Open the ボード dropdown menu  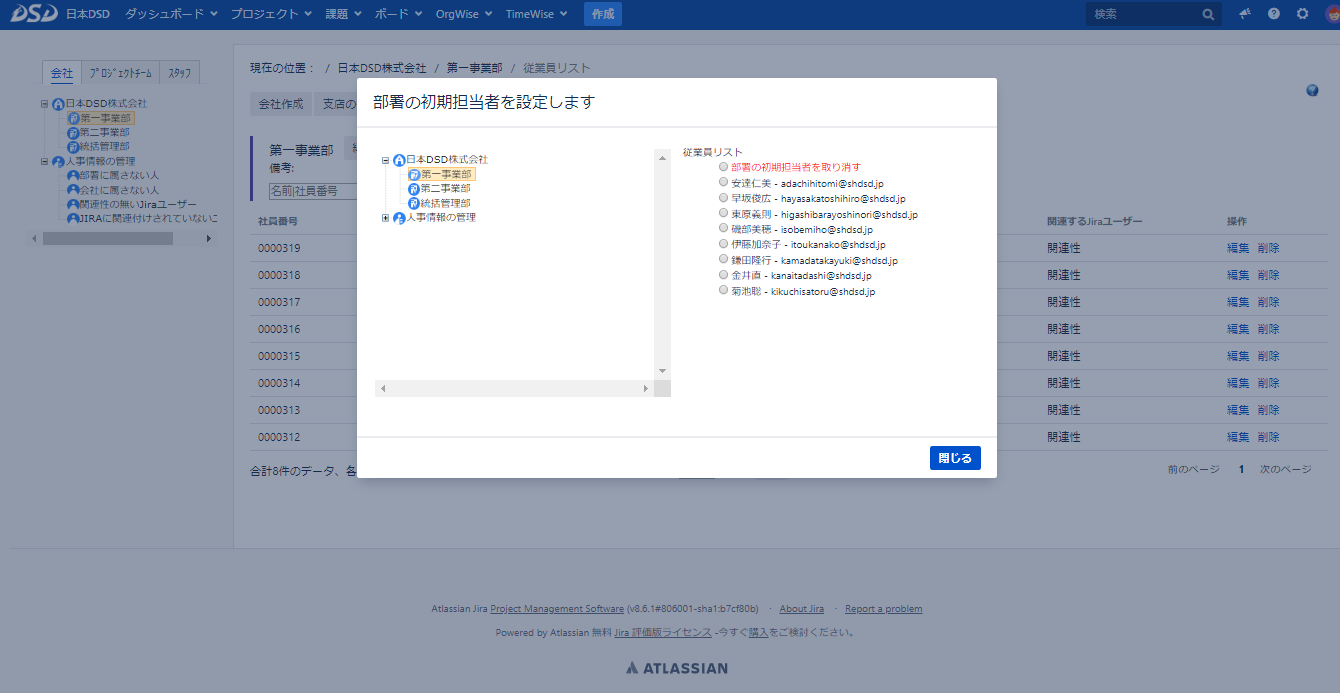tap(399, 14)
